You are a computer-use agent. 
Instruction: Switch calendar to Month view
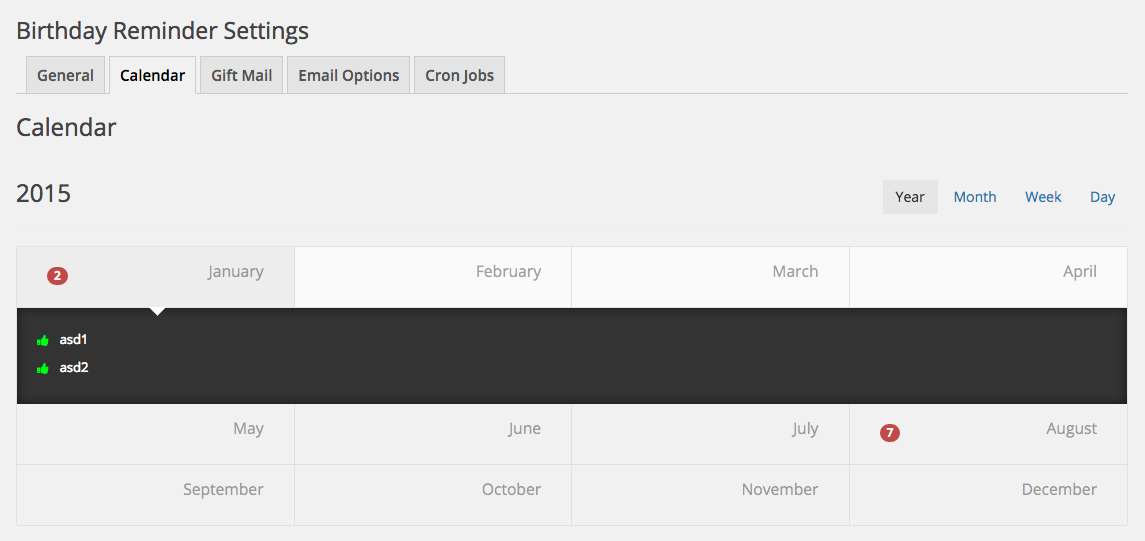point(974,197)
